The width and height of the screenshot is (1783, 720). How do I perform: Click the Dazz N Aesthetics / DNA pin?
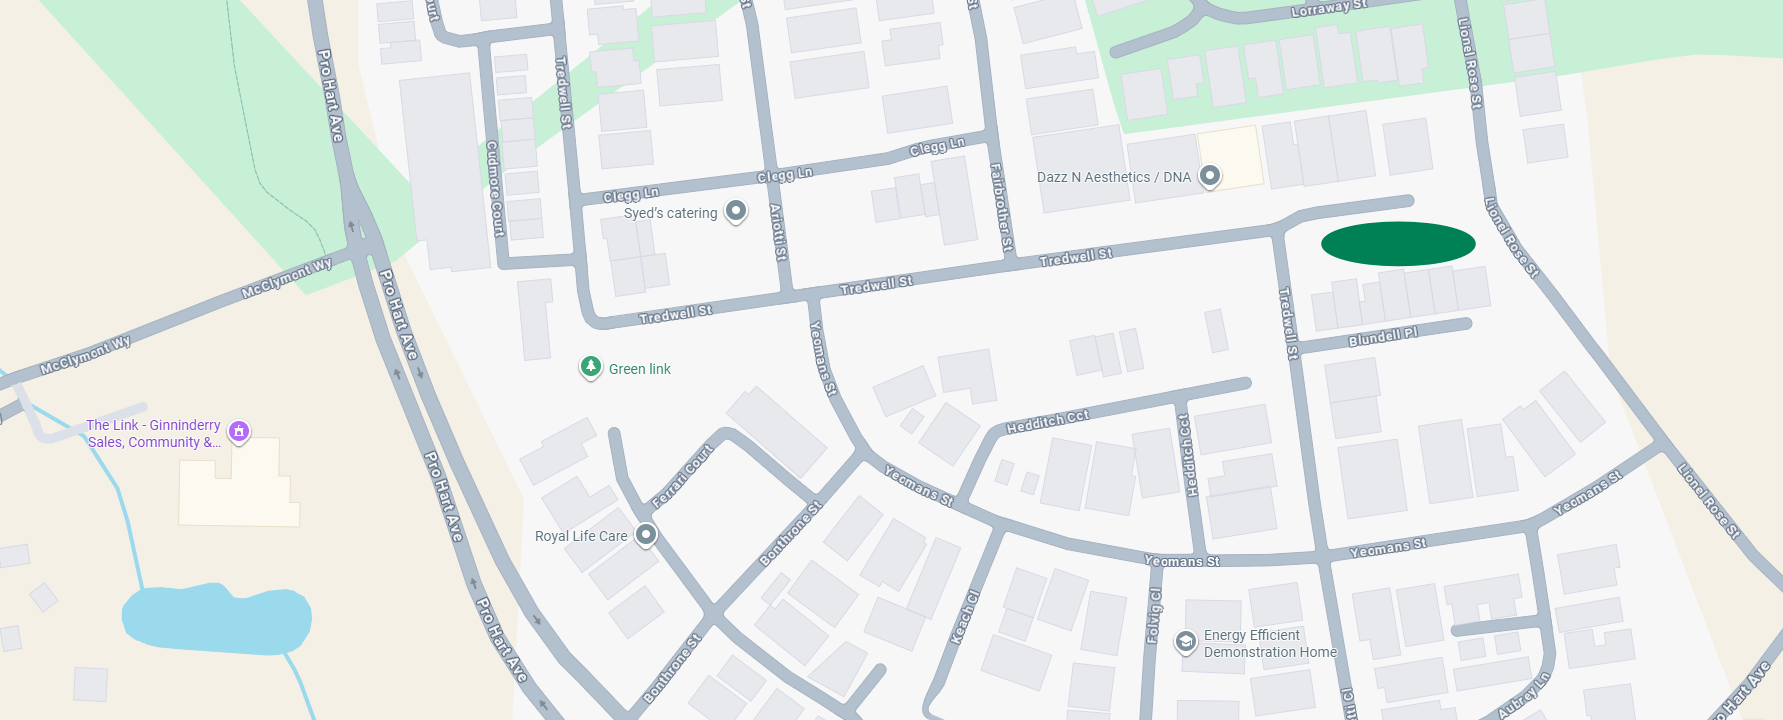pos(1210,176)
